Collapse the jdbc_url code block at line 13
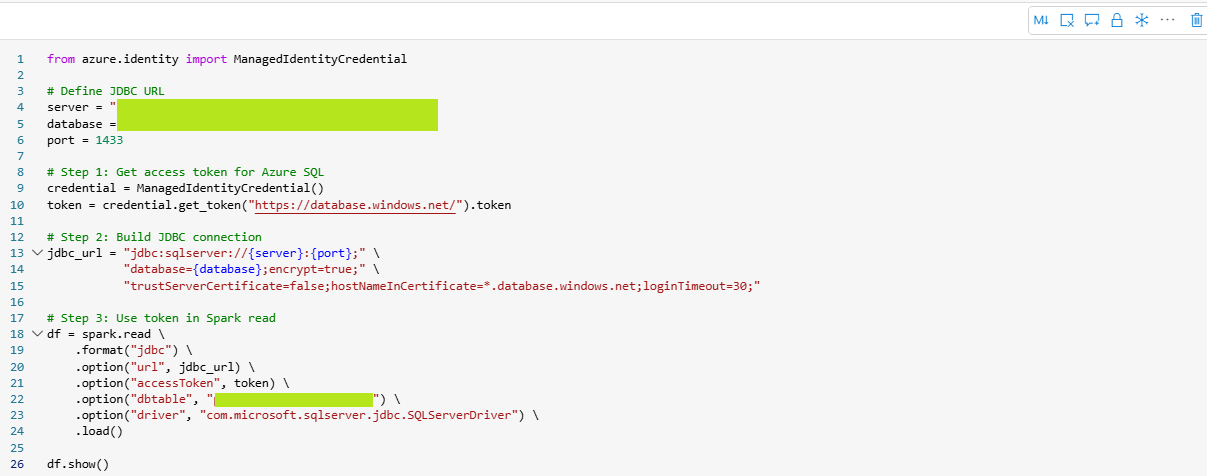The image size is (1207, 476). 37,253
